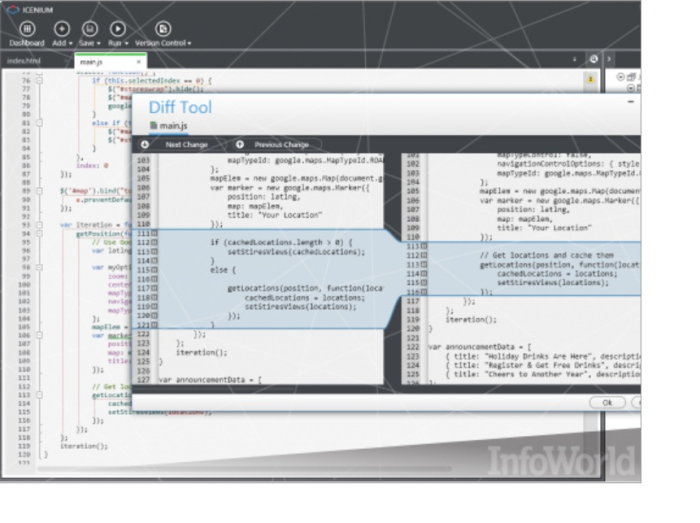Click the Next Change label

187,145
